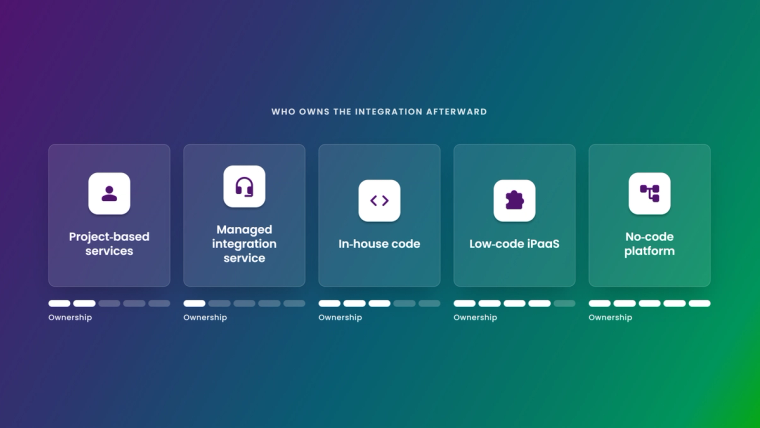The height and width of the screenshot is (428, 760).
Task: Select the 'Managed integration service' card title
Action: 244,244
